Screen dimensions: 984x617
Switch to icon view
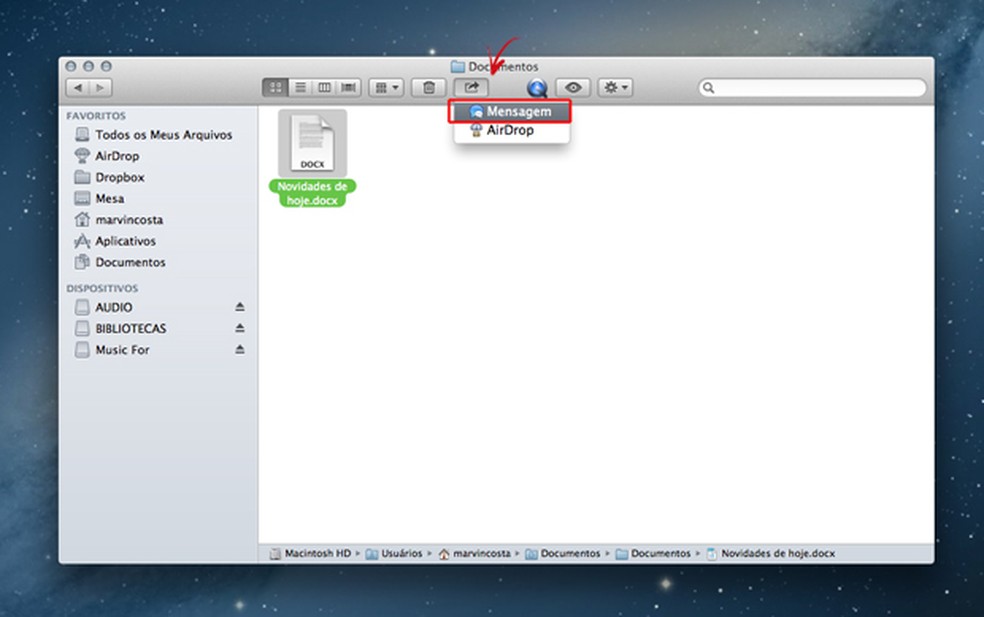[275, 88]
